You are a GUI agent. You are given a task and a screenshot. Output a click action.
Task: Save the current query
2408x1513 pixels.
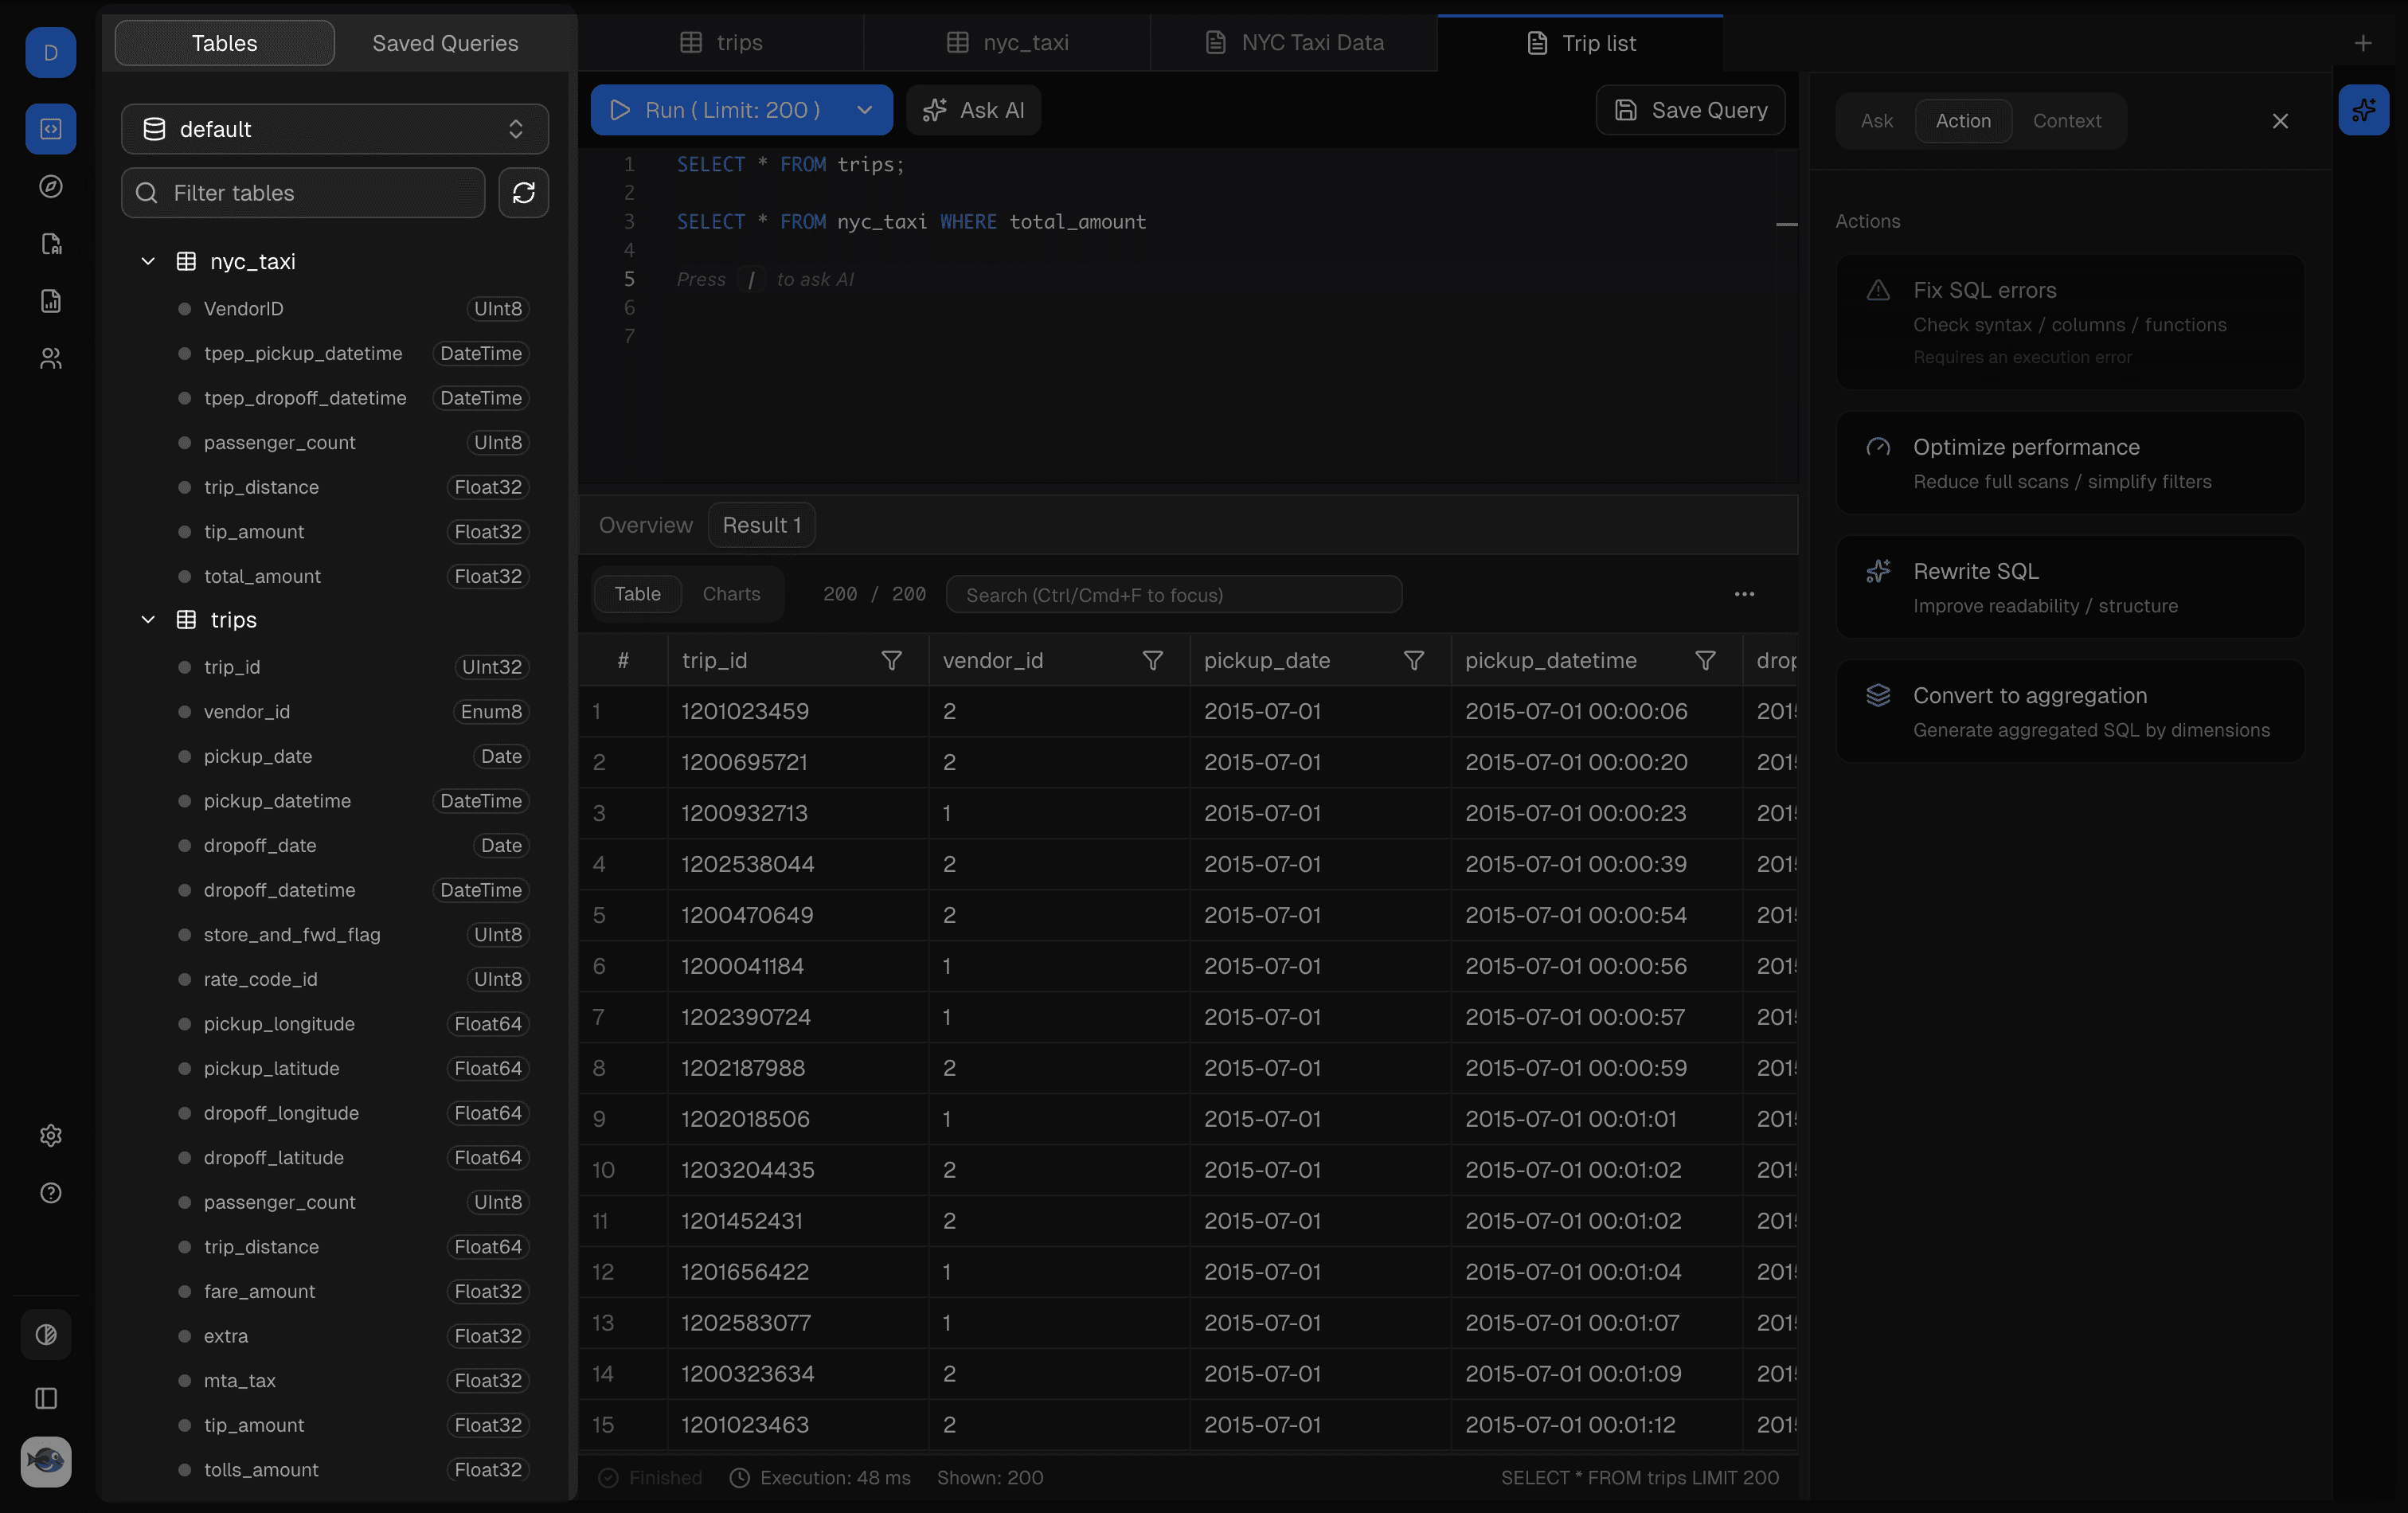coord(1691,110)
